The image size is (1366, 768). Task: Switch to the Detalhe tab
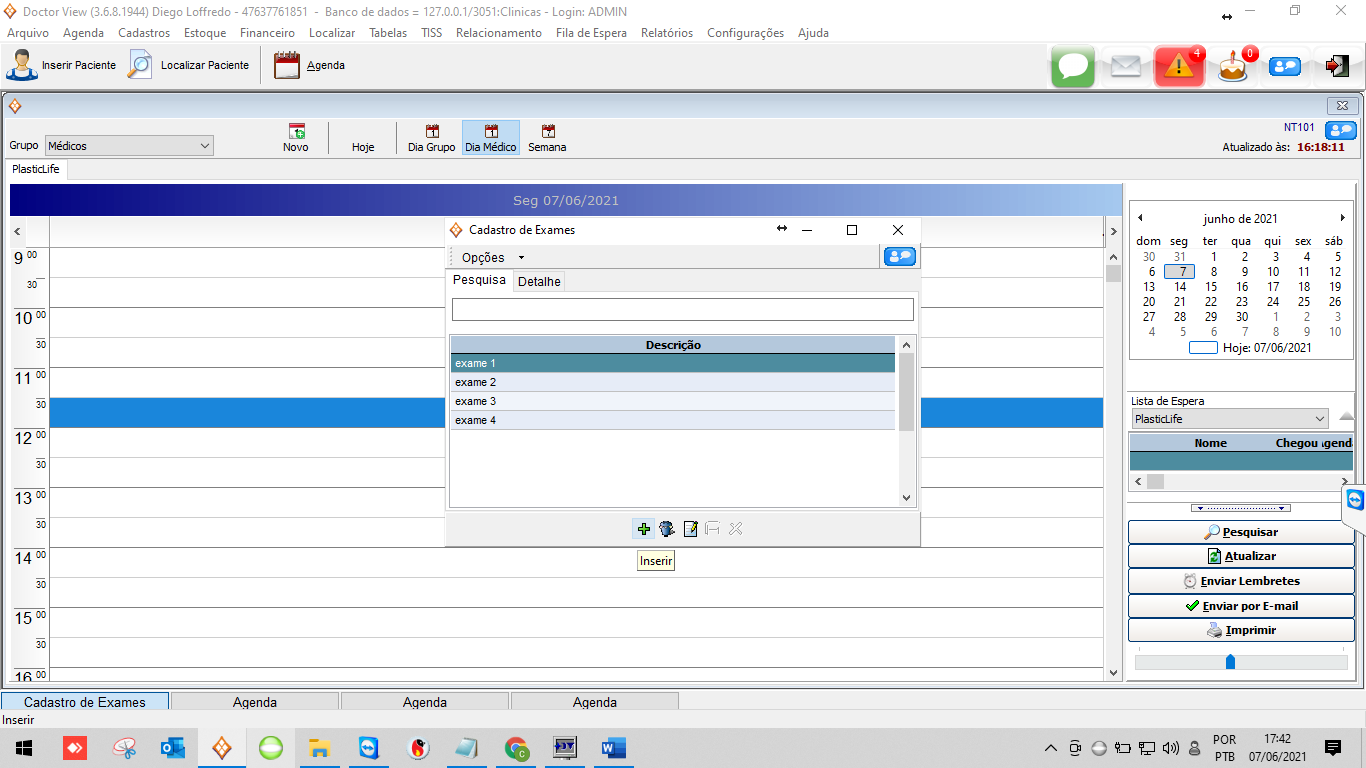(x=539, y=282)
